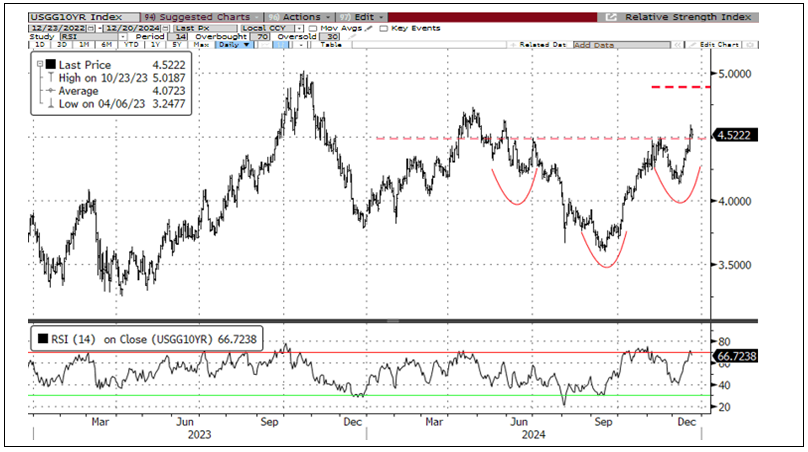
Task: Select the 6M range tab
Action: (107, 45)
